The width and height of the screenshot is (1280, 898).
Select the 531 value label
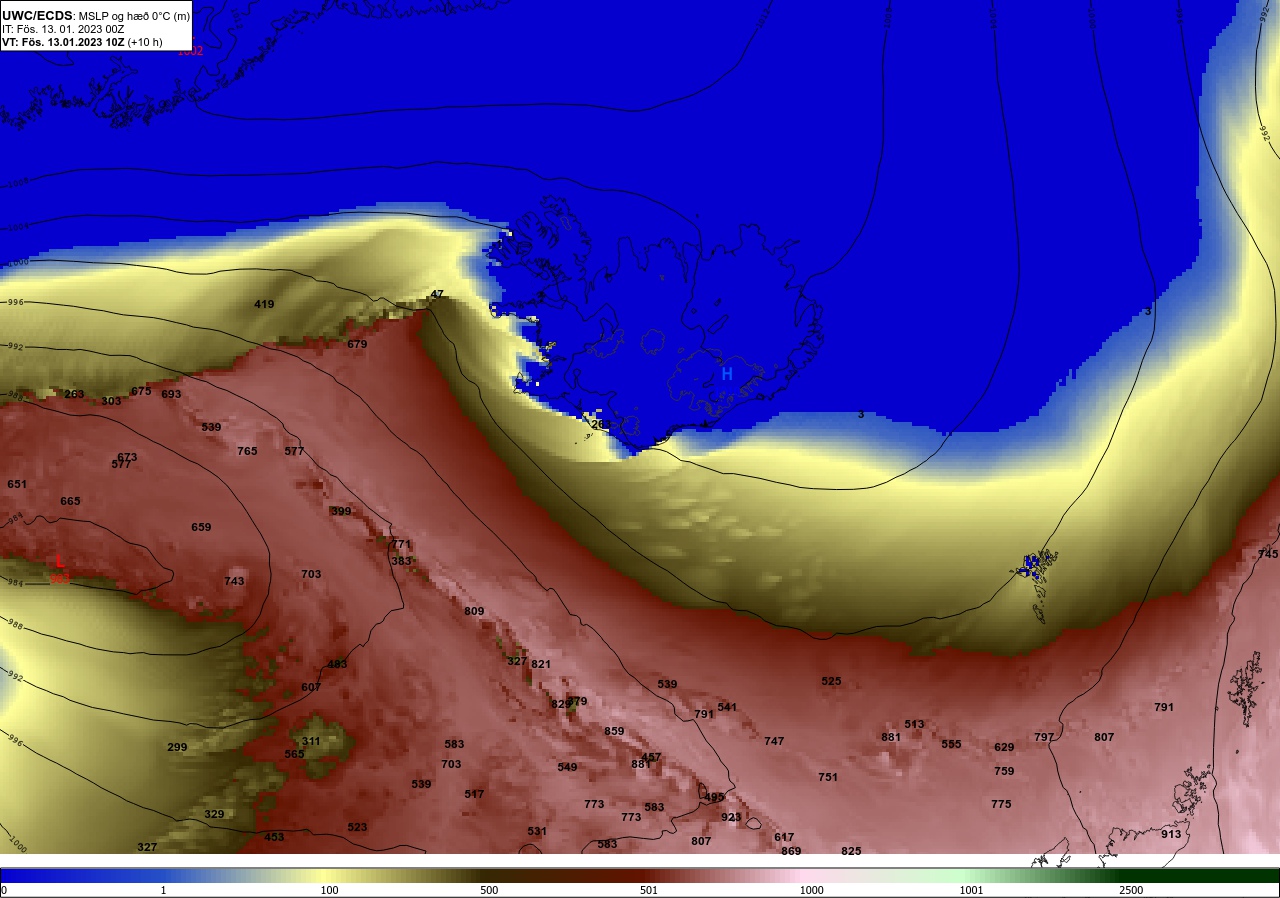(537, 831)
